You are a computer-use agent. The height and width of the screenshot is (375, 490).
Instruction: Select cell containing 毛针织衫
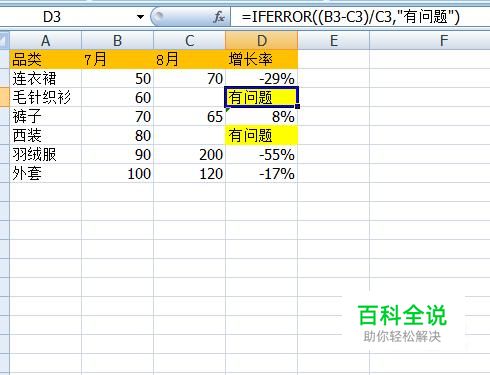click(45, 97)
